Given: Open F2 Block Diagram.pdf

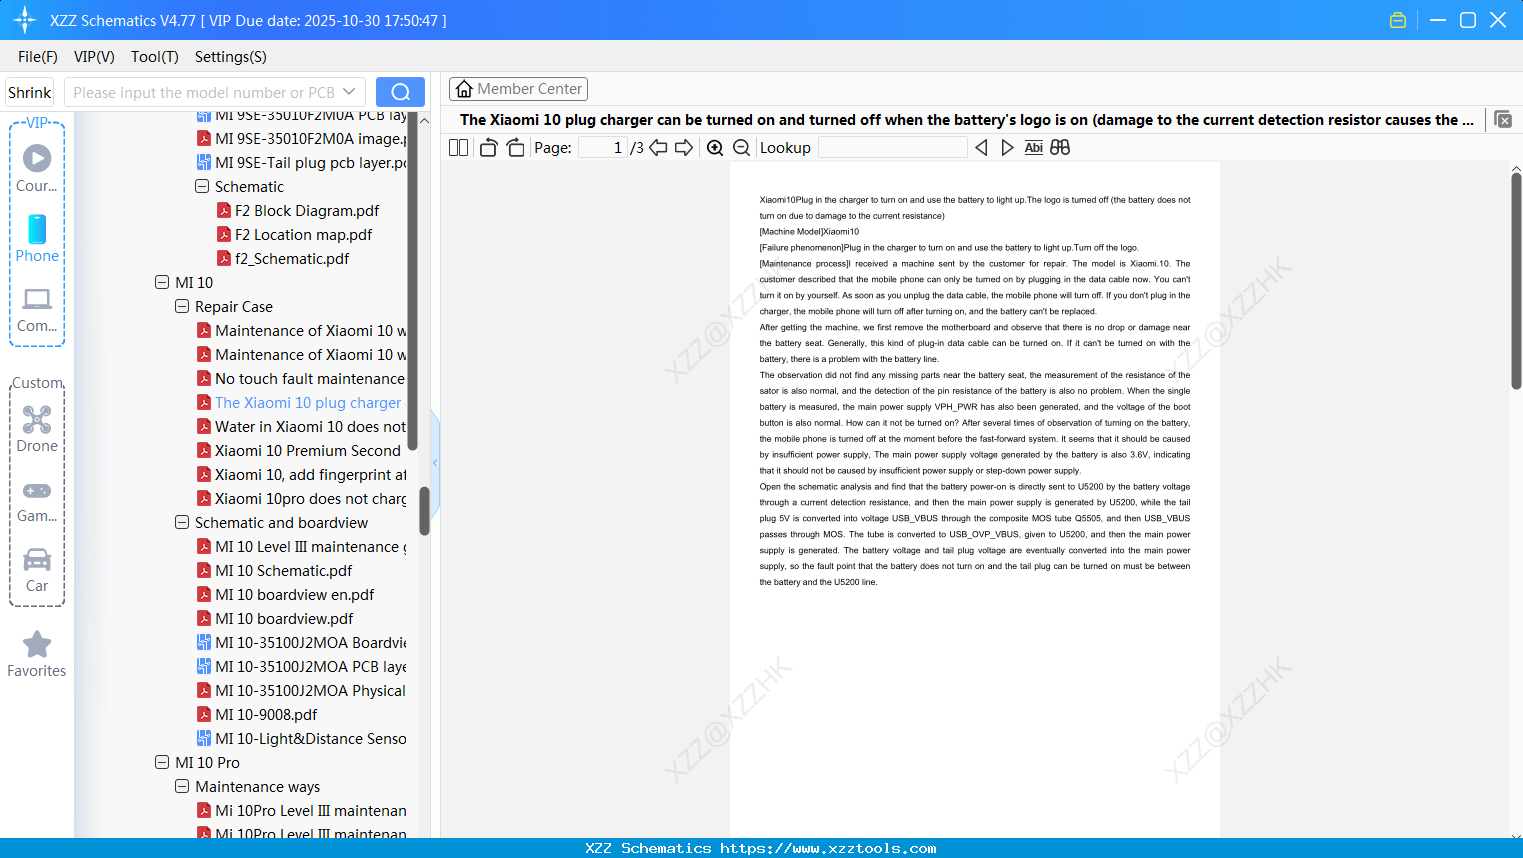Looking at the screenshot, I should click(x=307, y=211).
